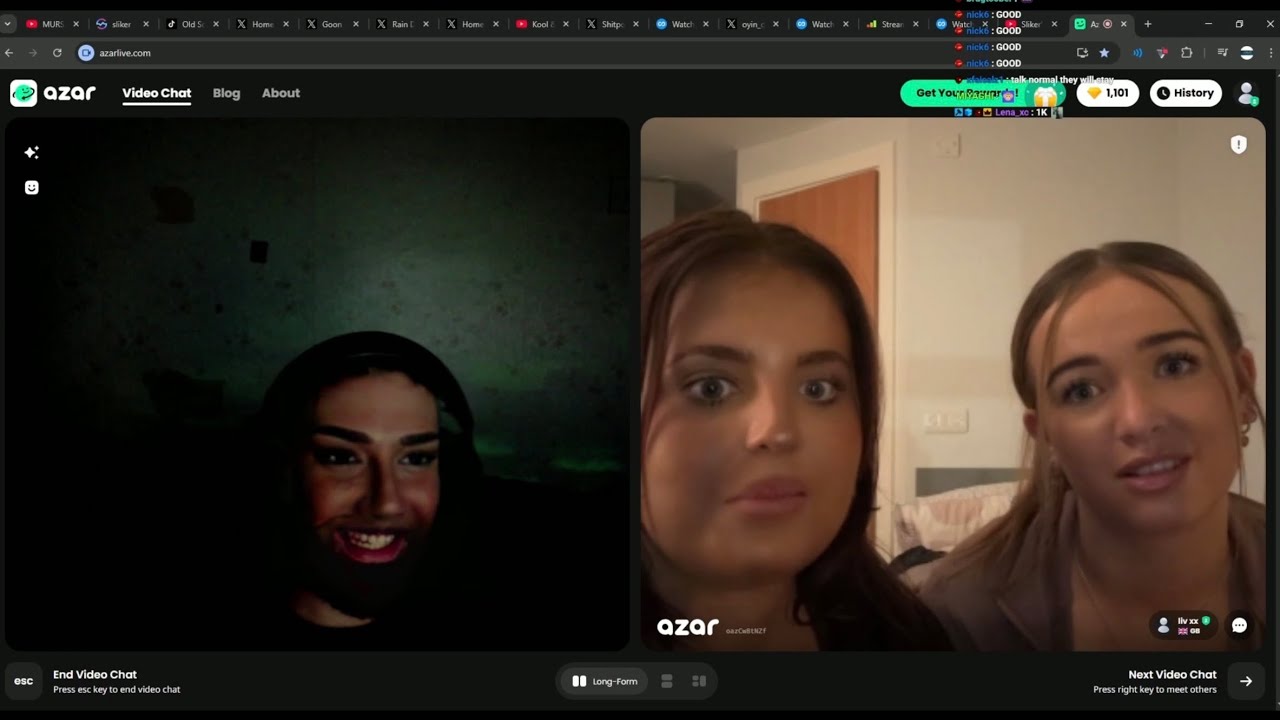Open the Blog nav item

click(226, 93)
